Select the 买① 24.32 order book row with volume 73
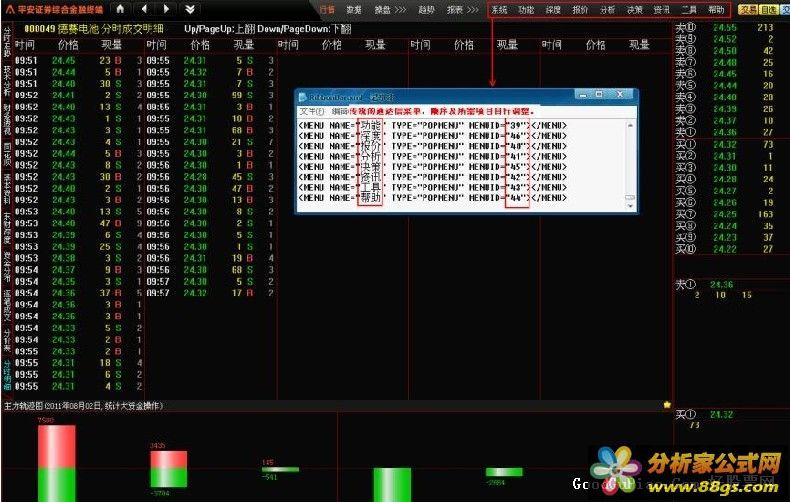 [x=725, y=145]
